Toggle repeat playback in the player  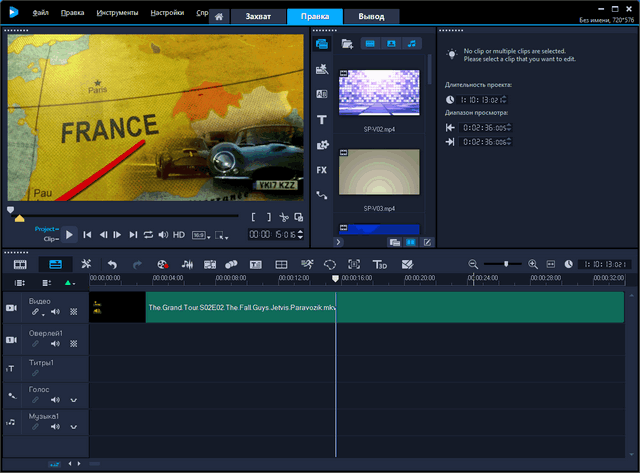click(148, 234)
